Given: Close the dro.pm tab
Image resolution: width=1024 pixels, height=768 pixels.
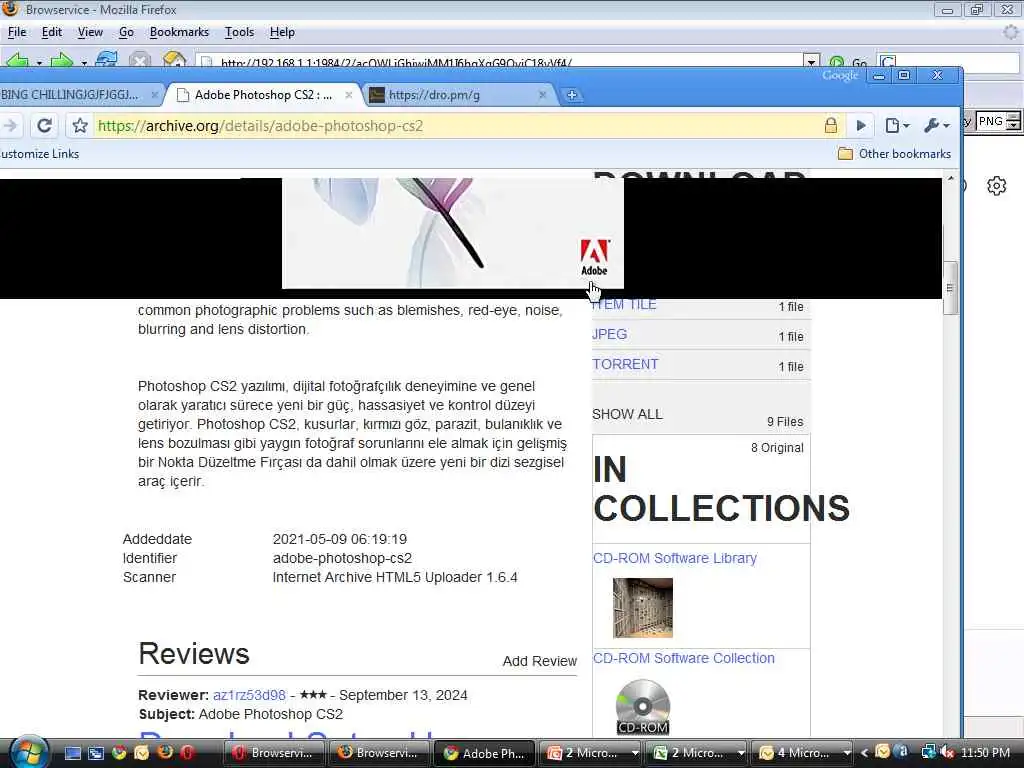Looking at the screenshot, I should coord(542,95).
